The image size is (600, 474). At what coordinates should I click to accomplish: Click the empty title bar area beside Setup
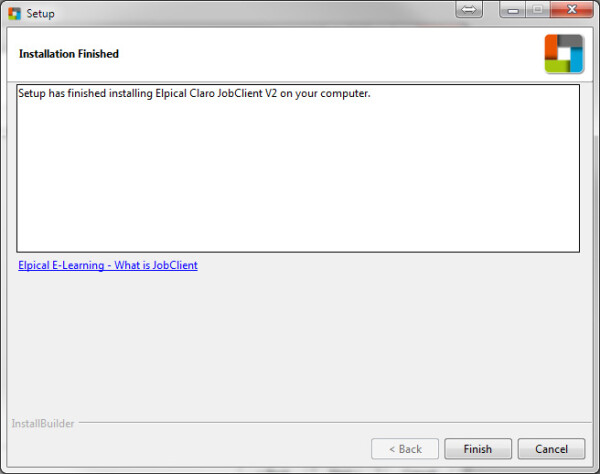[253, 13]
